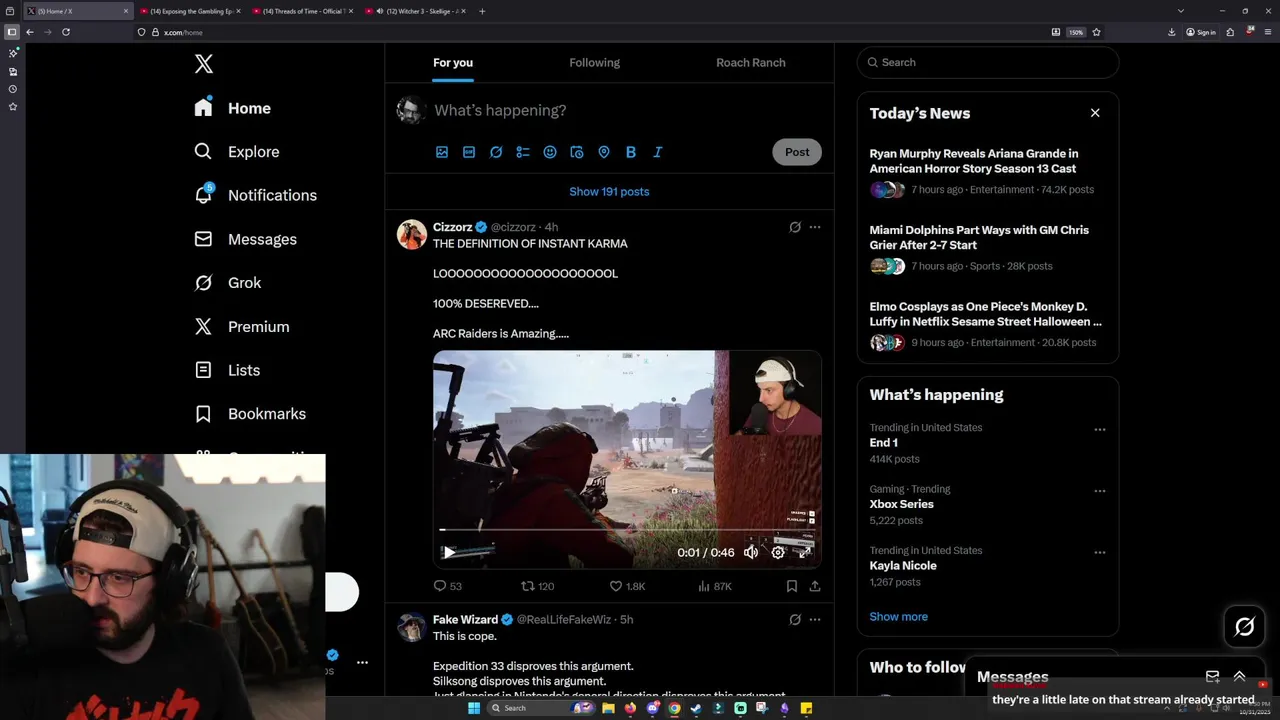Open Lists in the sidebar

point(227,370)
